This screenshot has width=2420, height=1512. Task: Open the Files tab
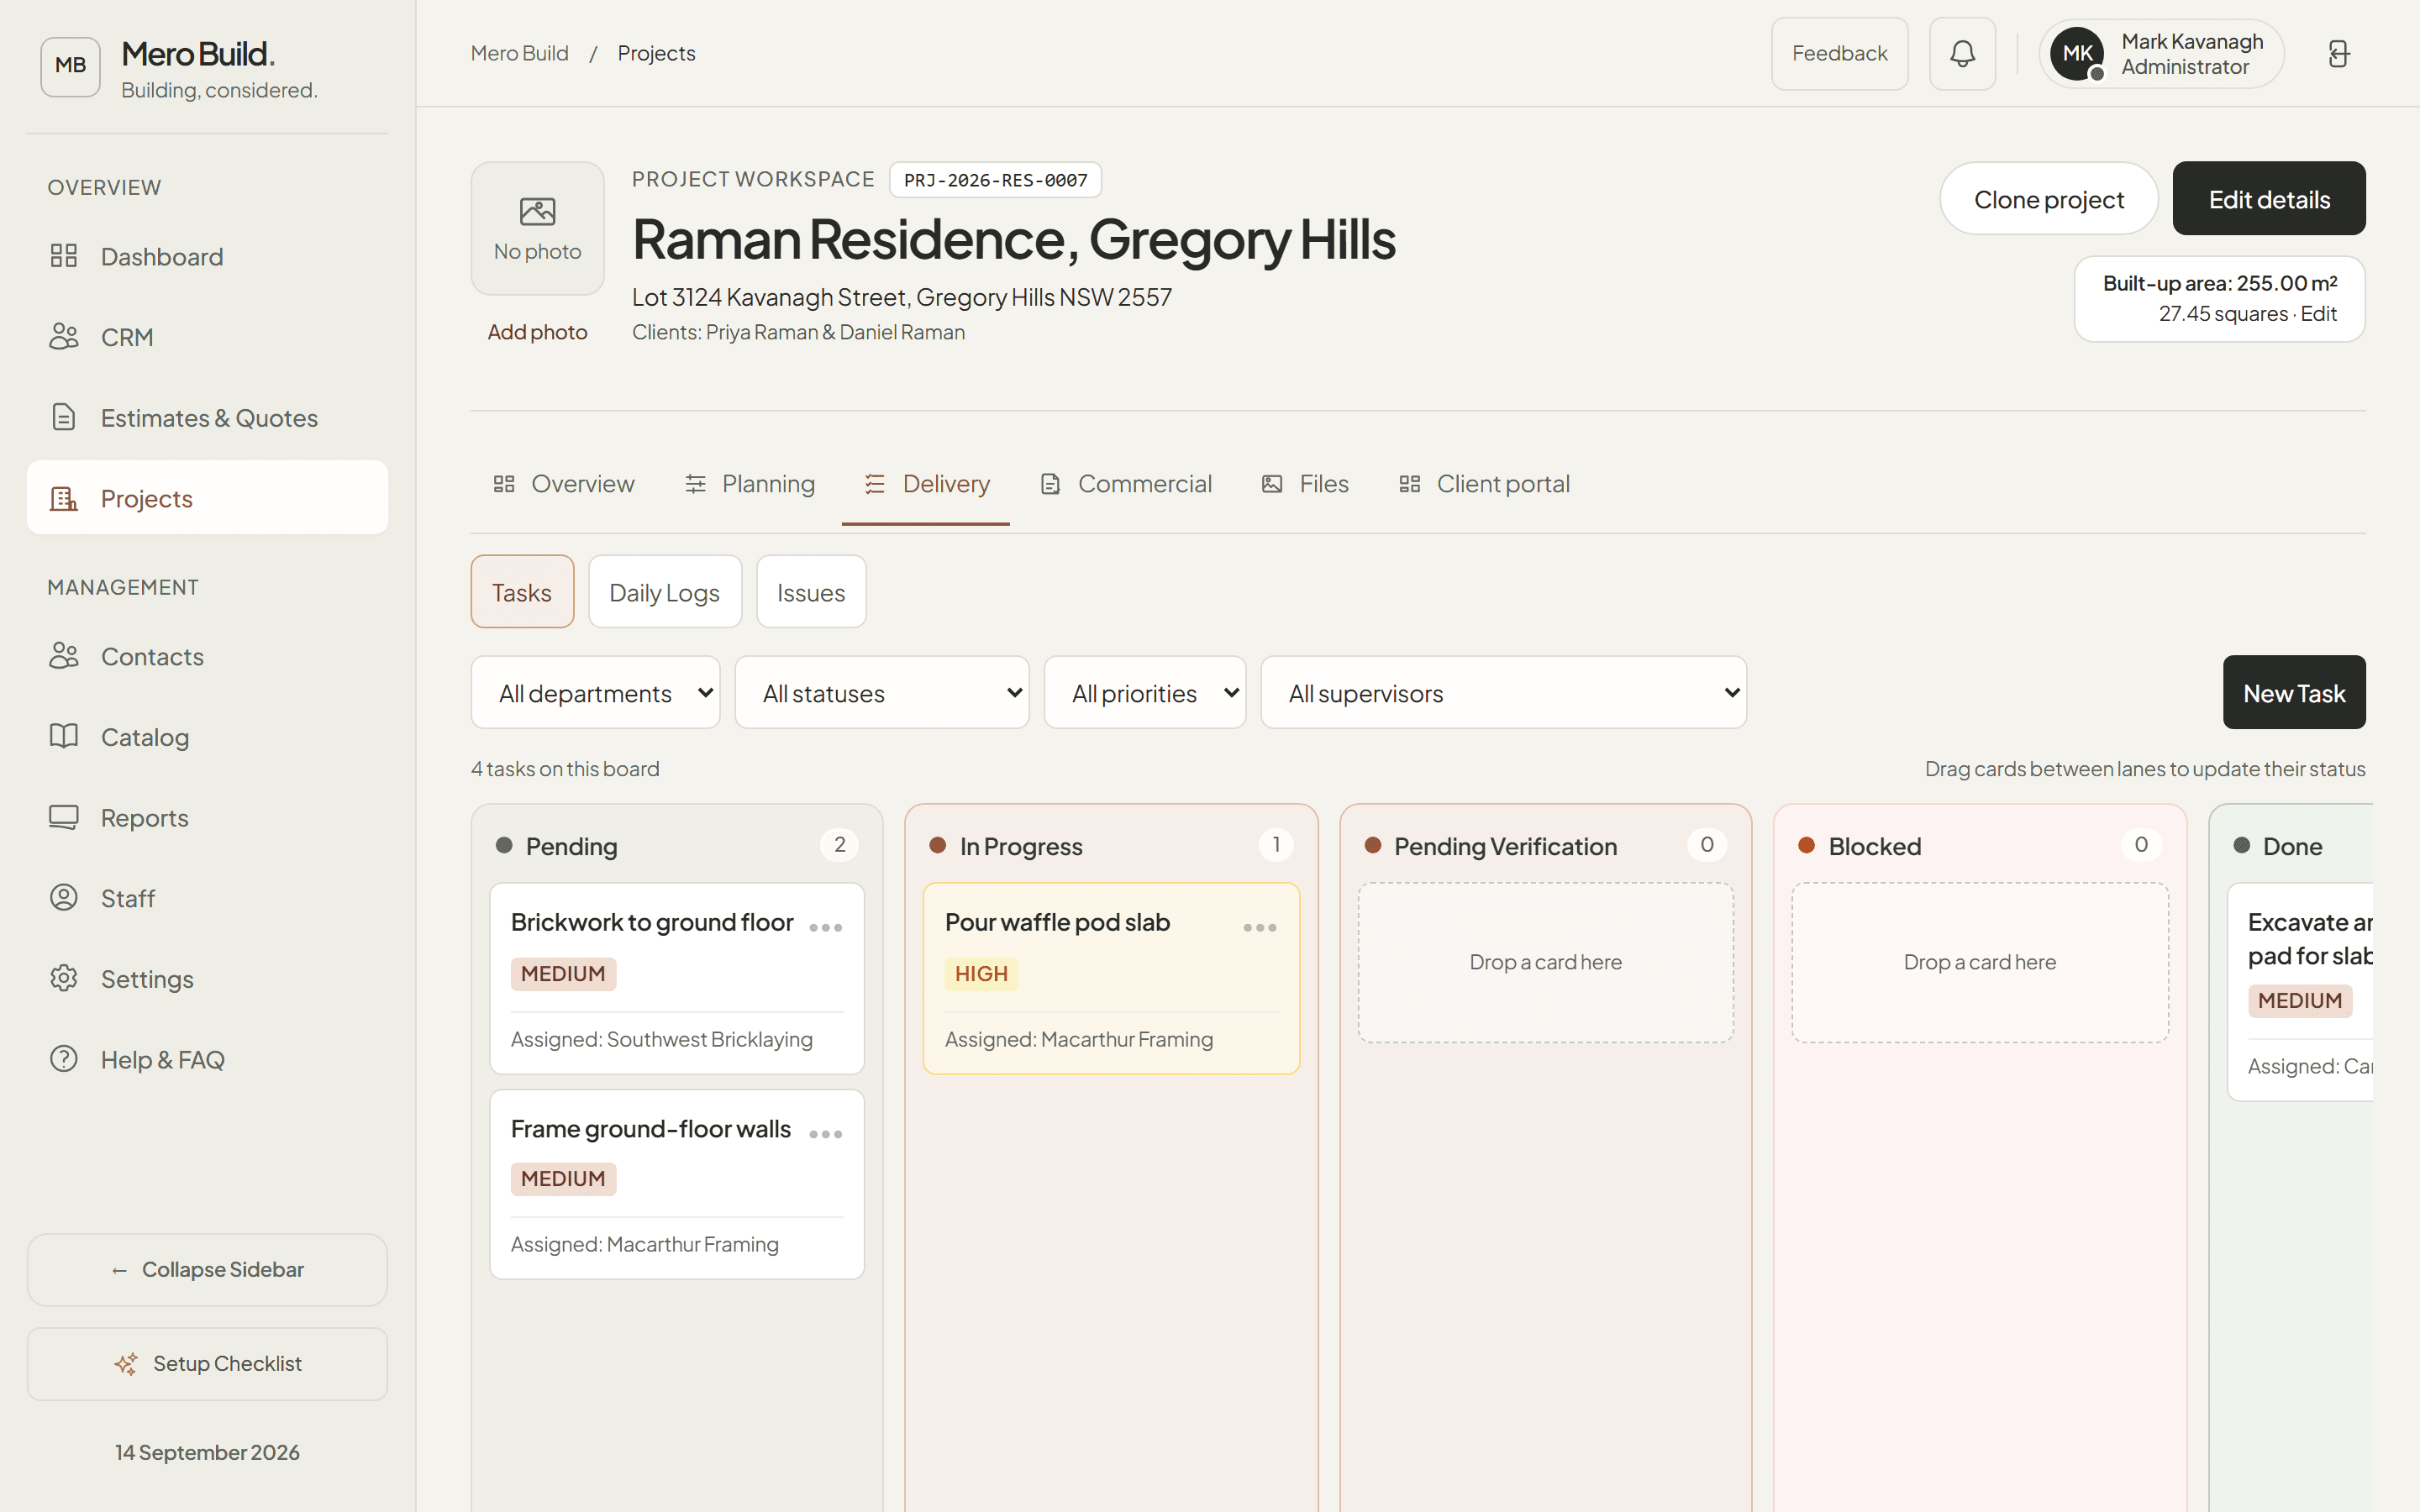[x=1305, y=484]
